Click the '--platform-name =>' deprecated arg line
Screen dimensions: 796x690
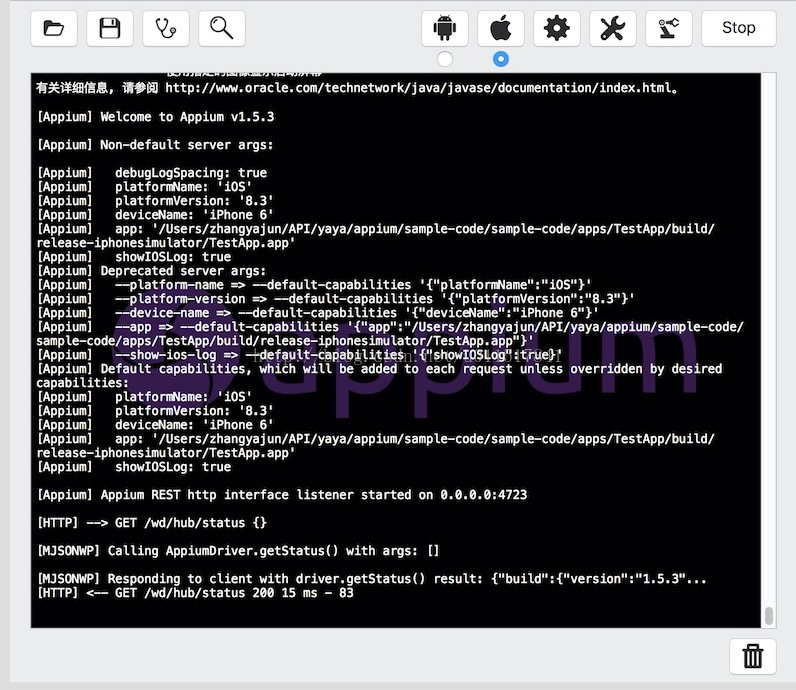click(x=314, y=285)
